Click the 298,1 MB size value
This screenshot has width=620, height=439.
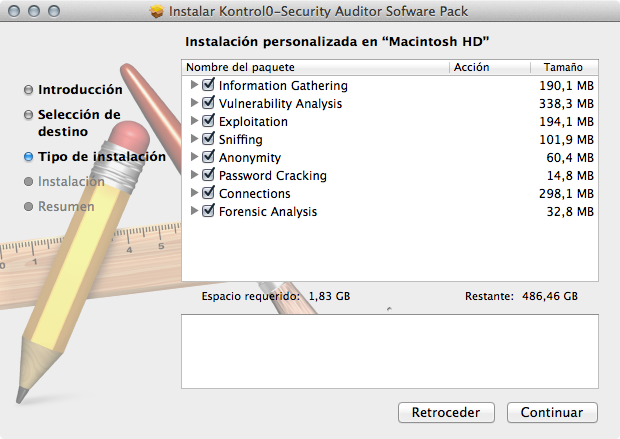pyautogui.click(x=567, y=193)
